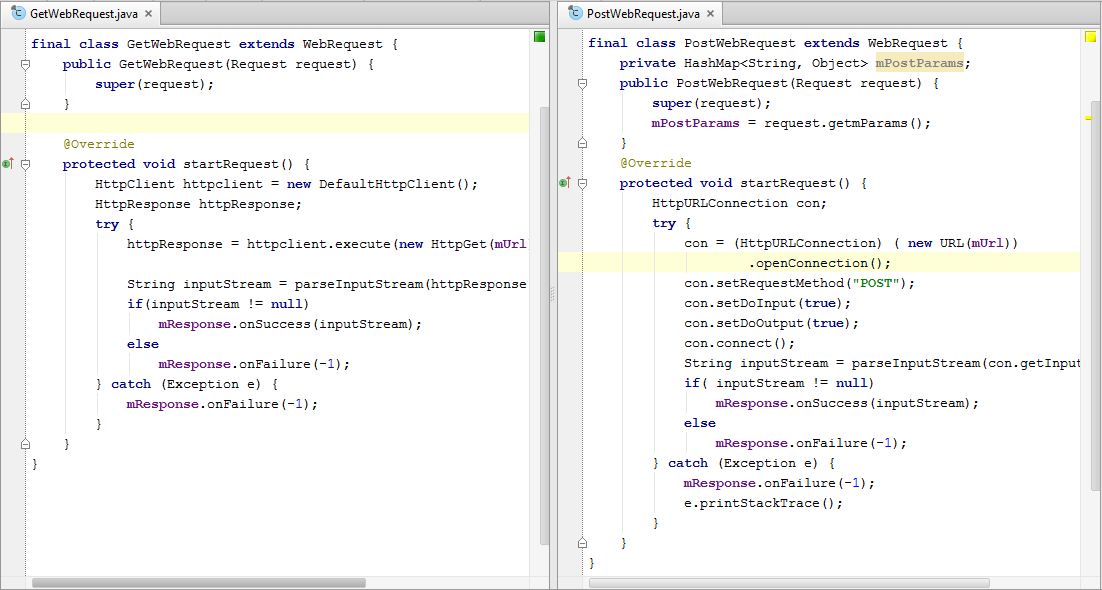Close the PostWebRequest.java tab
Viewport: 1102px width, 590px height.
click(x=710, y=13)
